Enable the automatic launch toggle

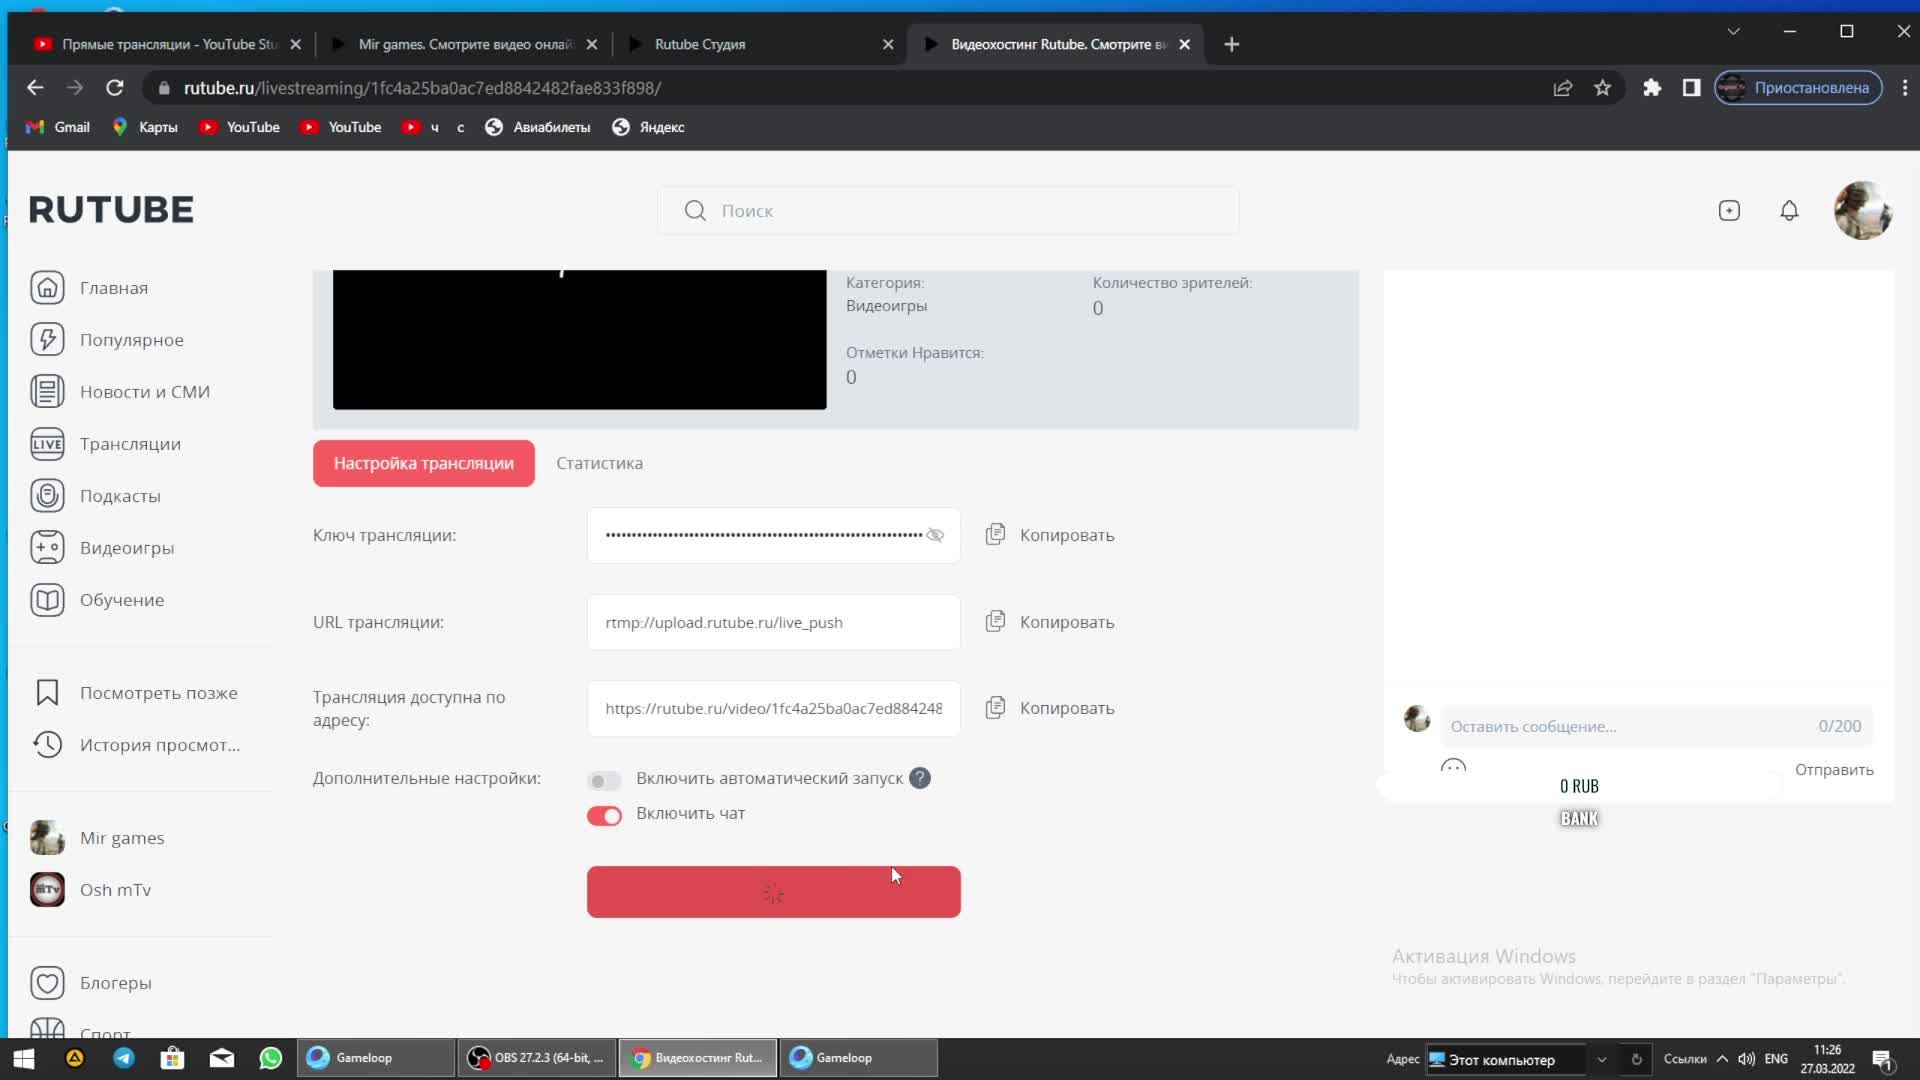point(604,780)
